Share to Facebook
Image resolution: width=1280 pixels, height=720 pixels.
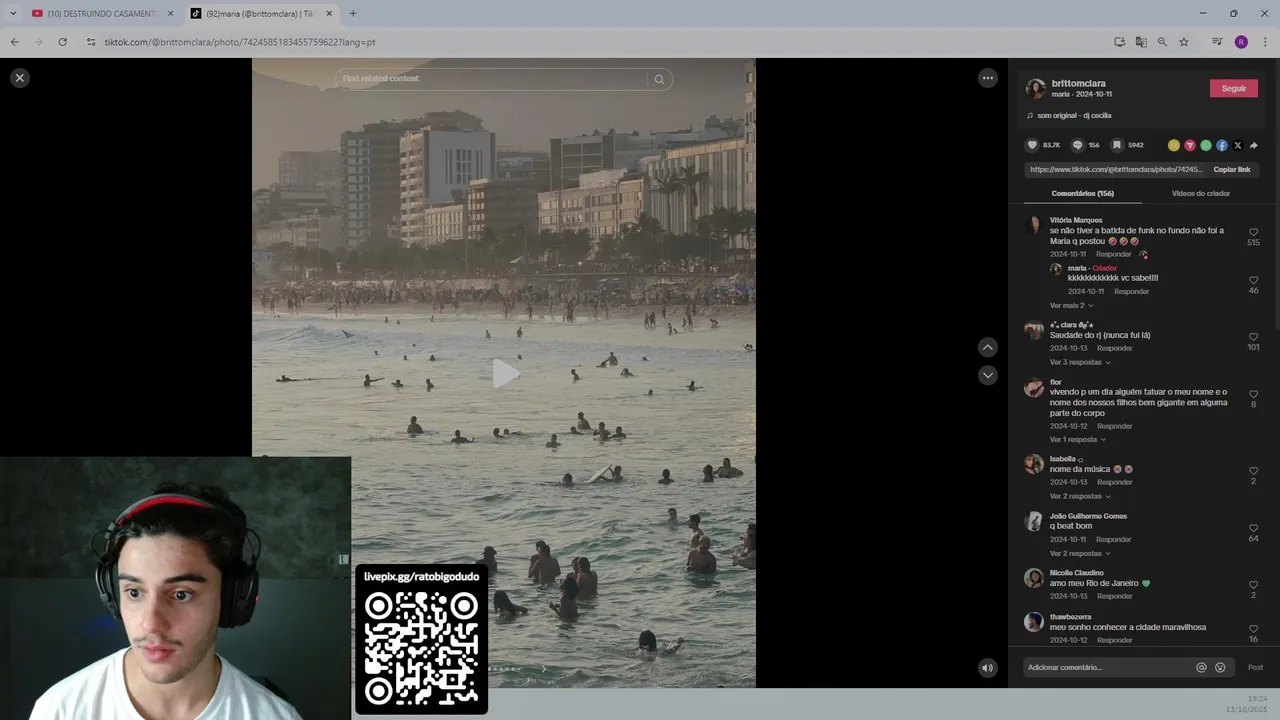(x=1222, y=145)
